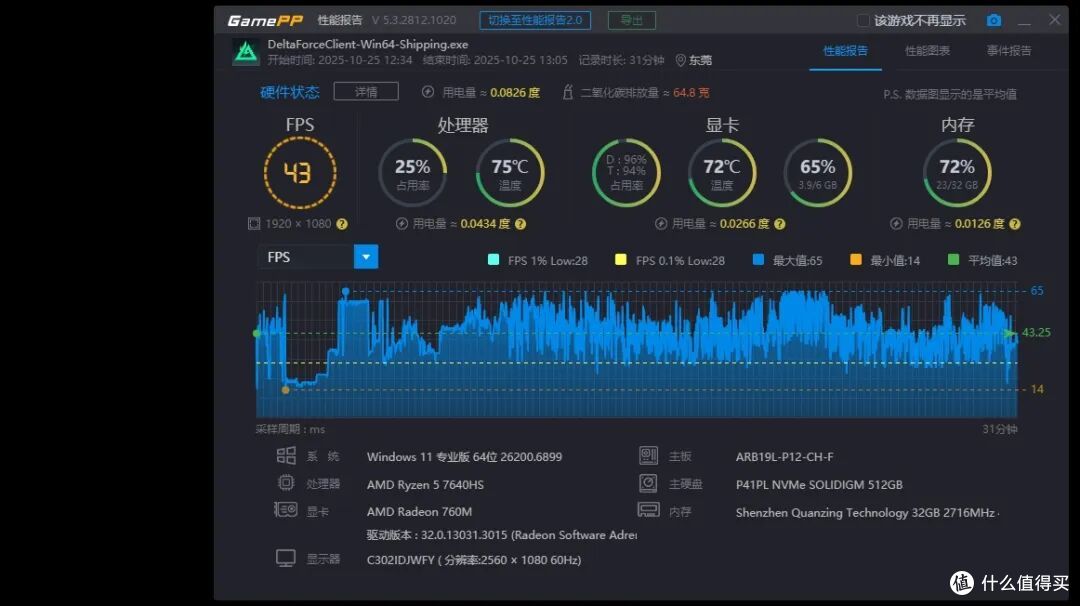
Task: Click ARB19L-P12-CH-F motherboard text
Action: pyautogui.click(x=785, y=457)
